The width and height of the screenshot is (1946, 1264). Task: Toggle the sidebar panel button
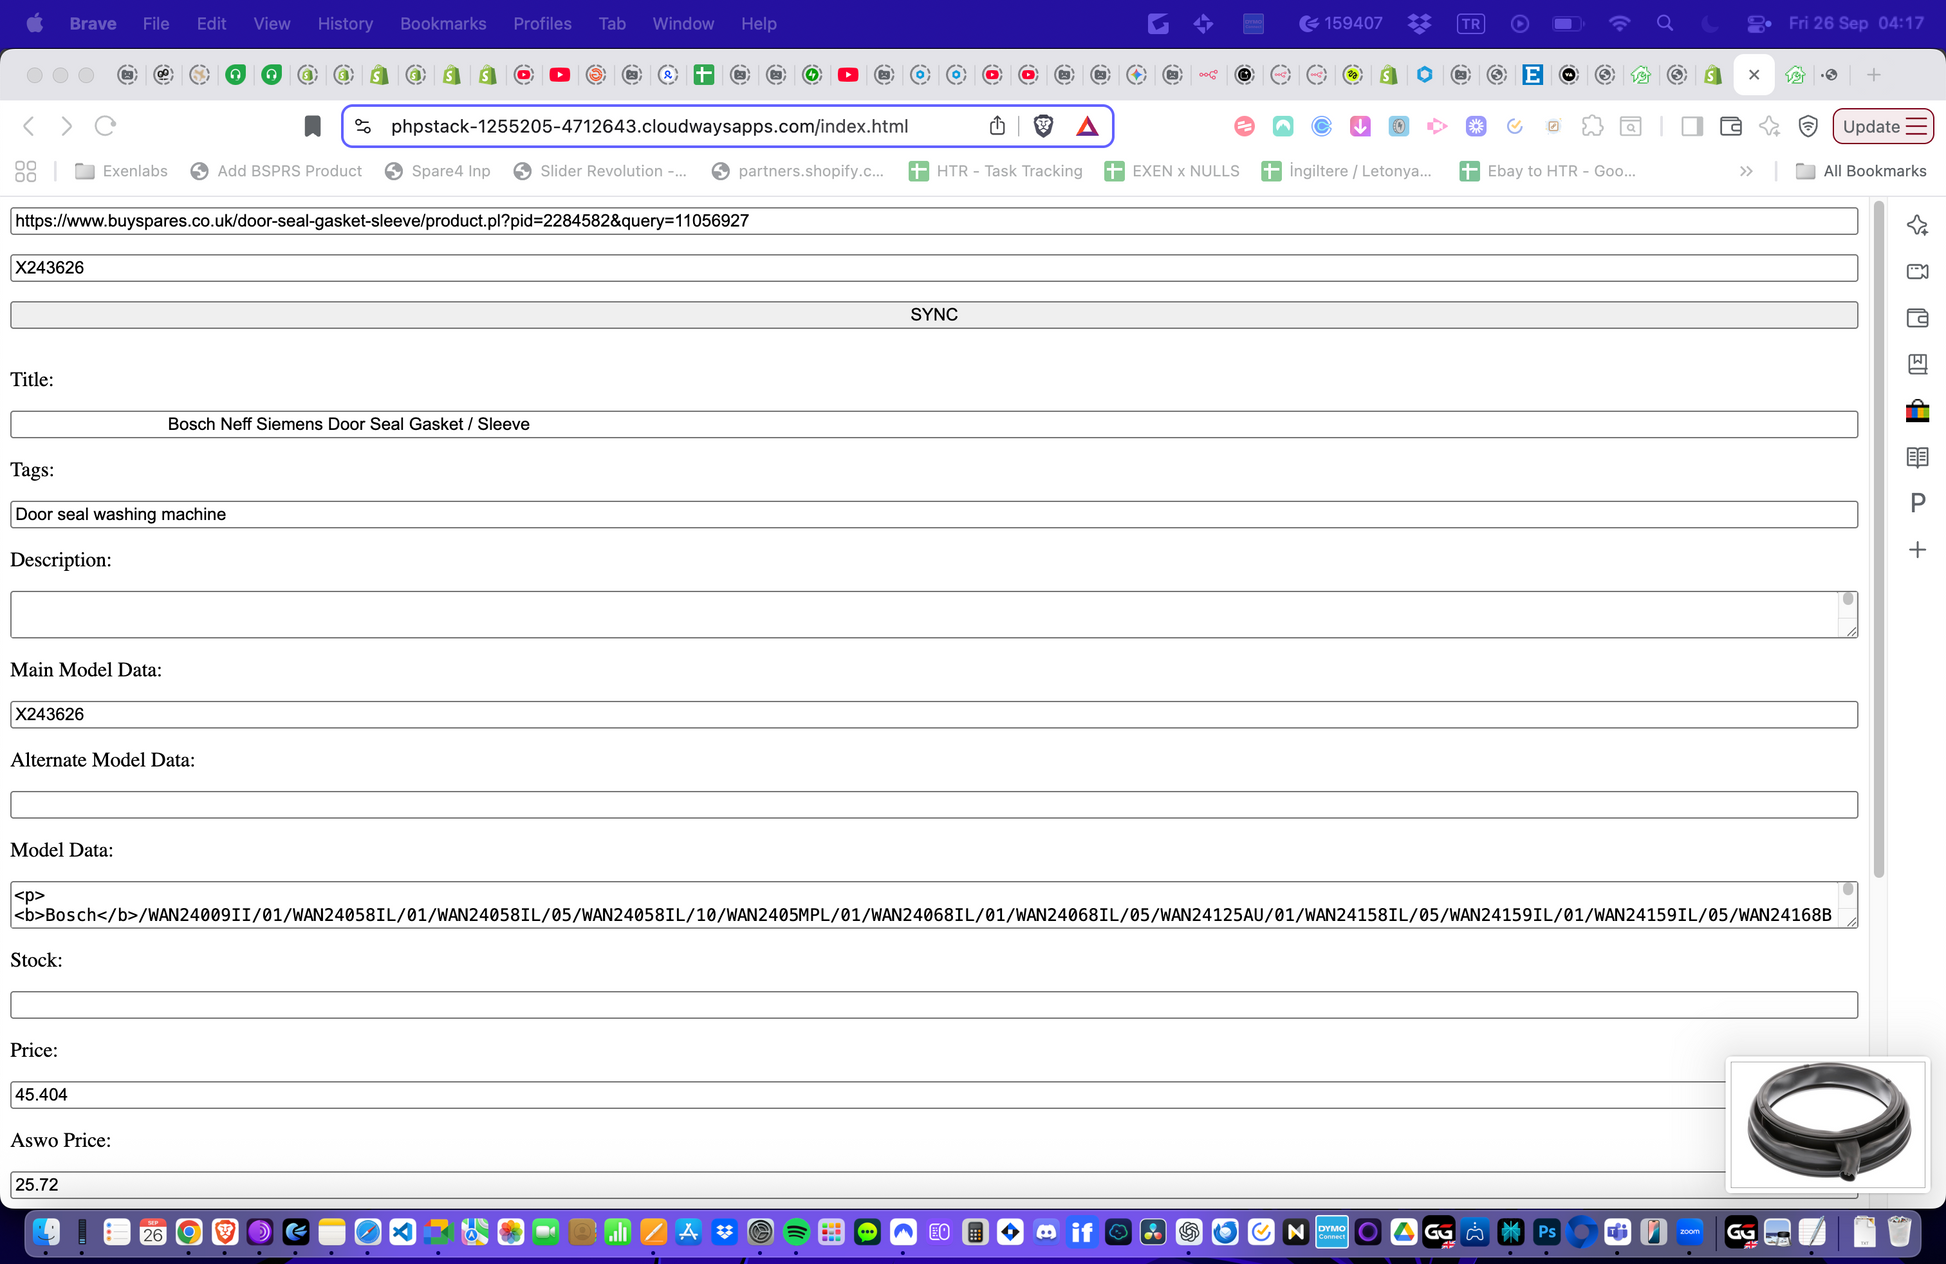1692,126
